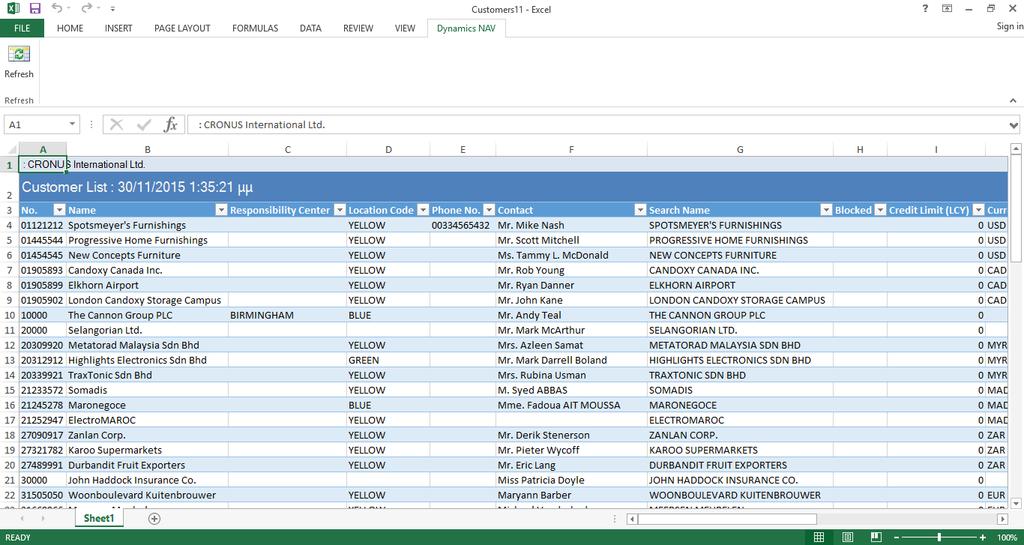Open the Blocked column filter dropdown

pos(880,210)
